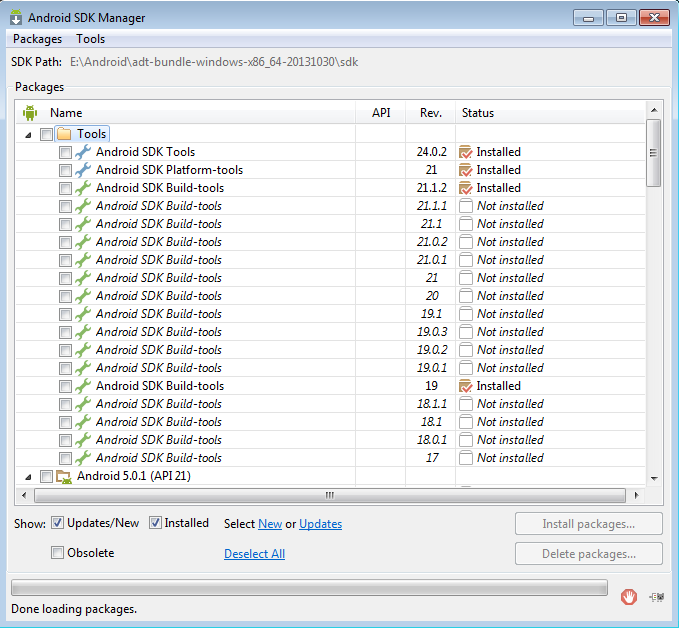Click the horizontal scrollbar left arrow
Screen dimensions: 679x628
(24, 495)
